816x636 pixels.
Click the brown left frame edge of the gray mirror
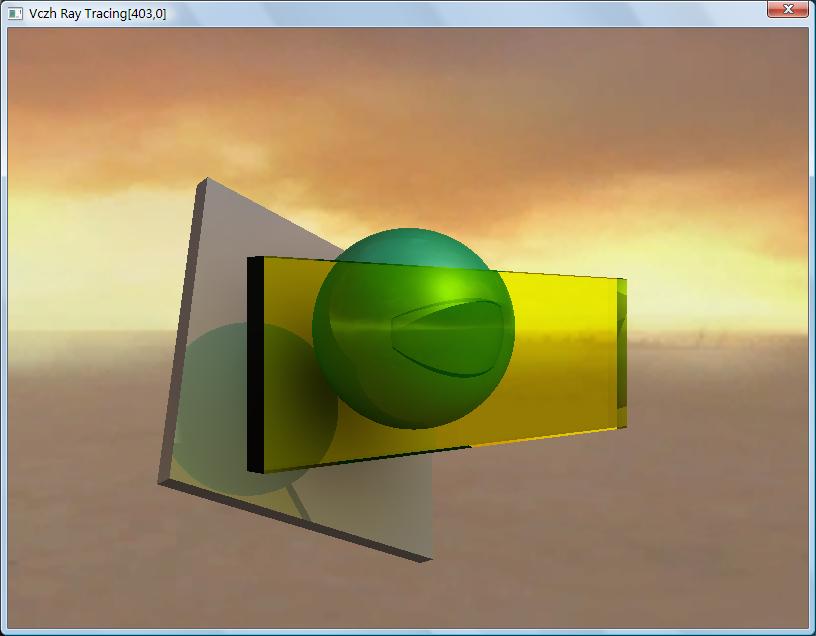tap(182, 332)
